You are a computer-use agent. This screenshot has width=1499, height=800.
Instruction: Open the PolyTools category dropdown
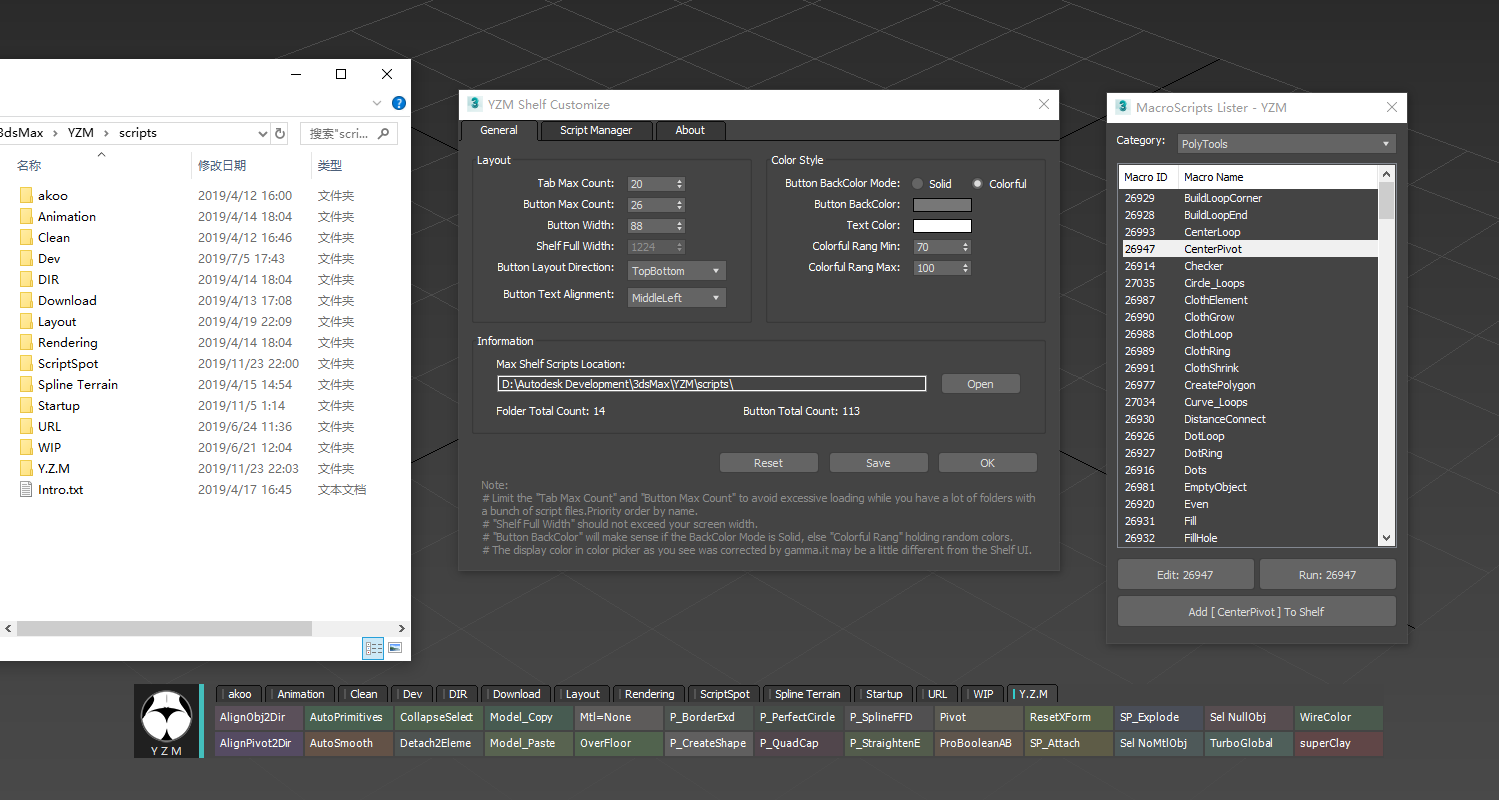pyautogui.click(x=1286, y=144)
